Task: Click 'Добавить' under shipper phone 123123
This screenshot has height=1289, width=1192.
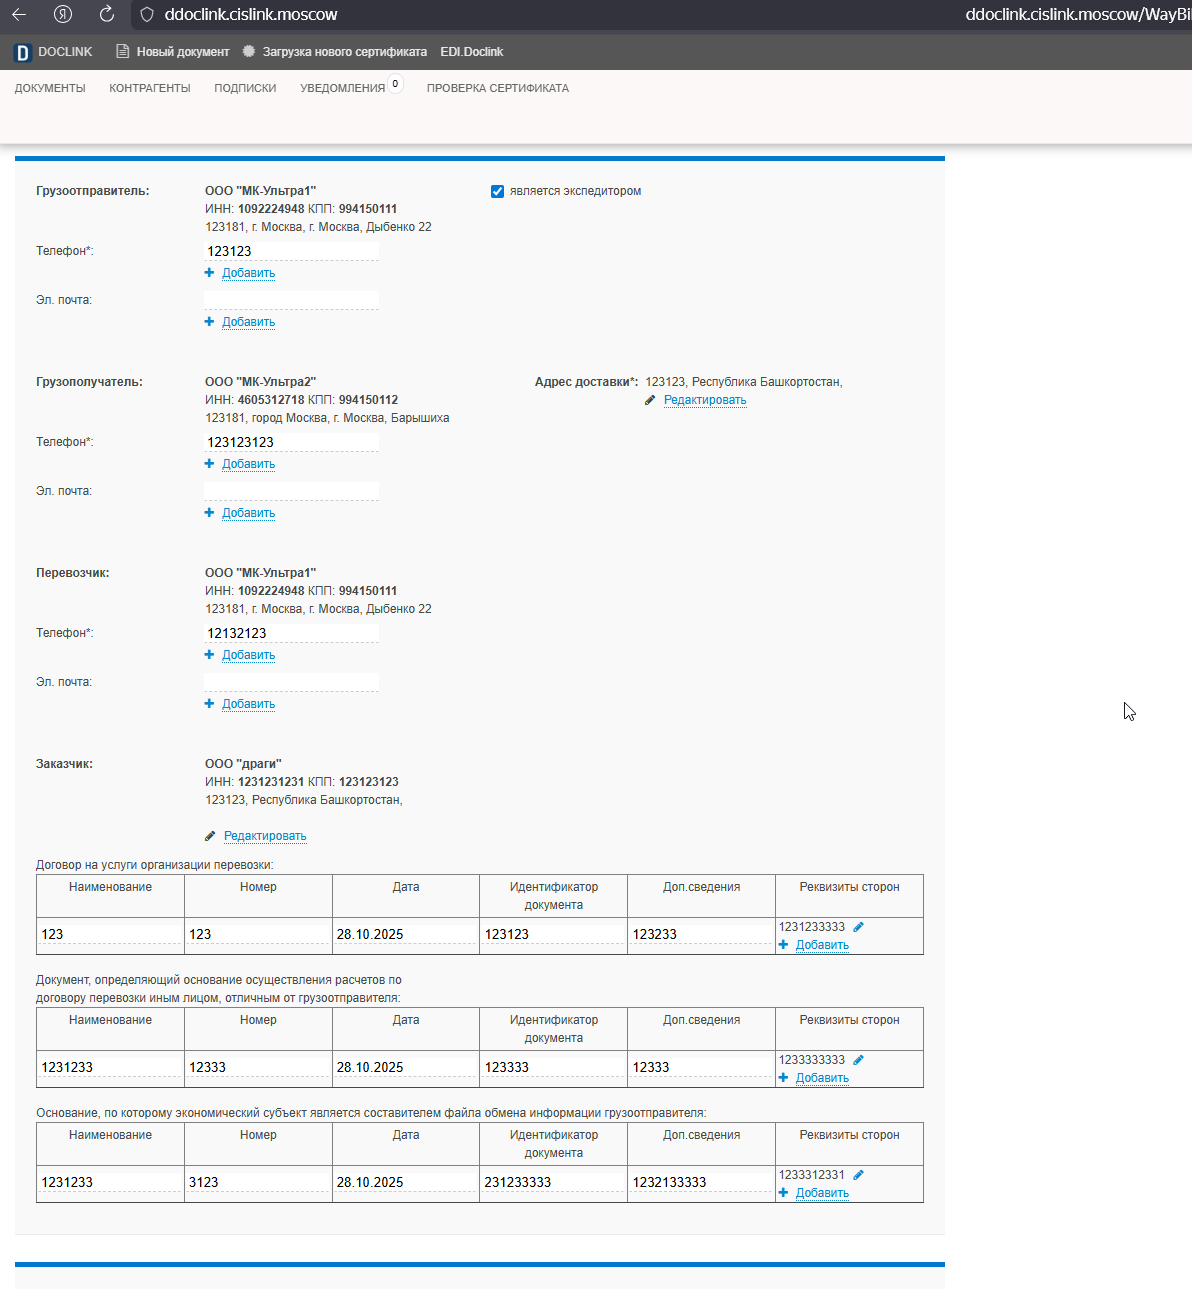Action: click(x=248, y=273)
